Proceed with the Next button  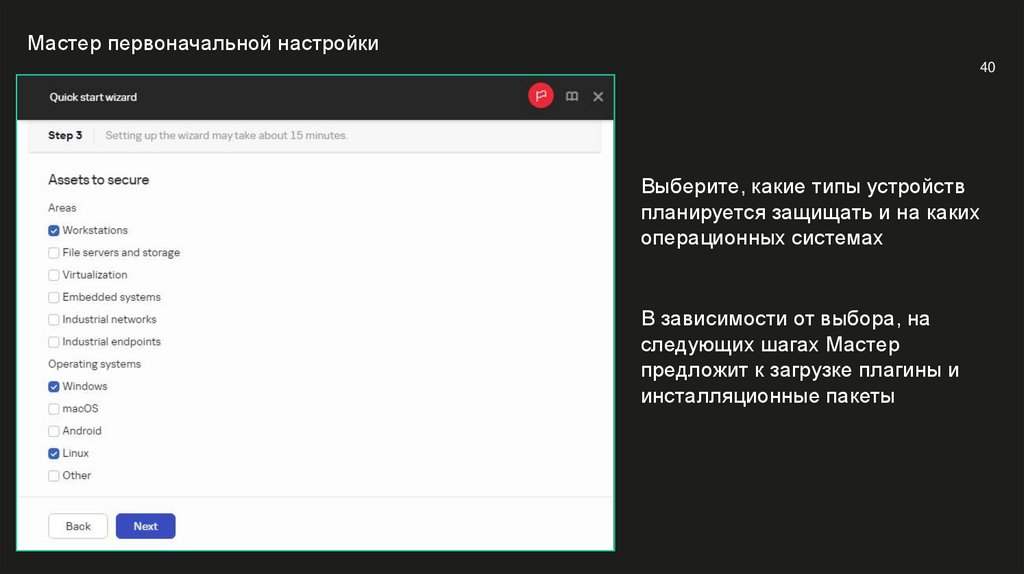[146, 526]
